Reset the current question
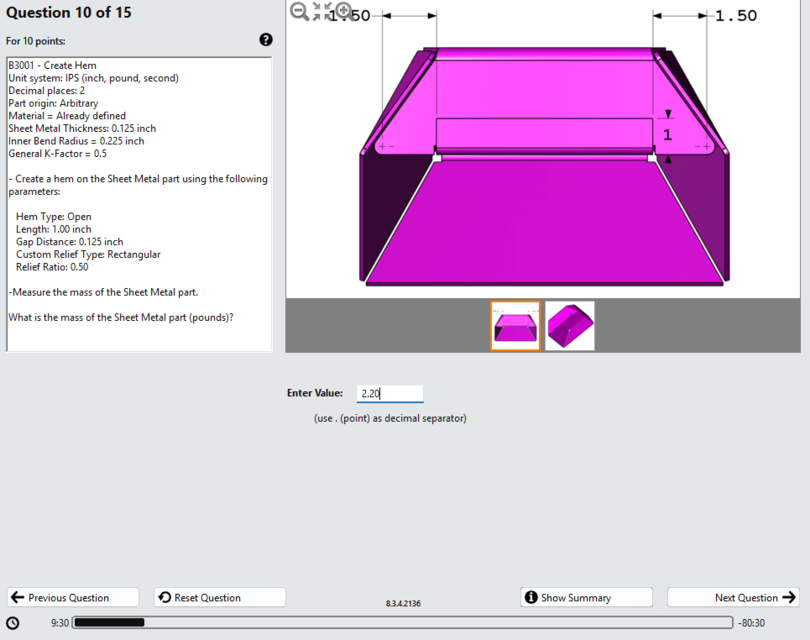Viewport: 810px width, 640px height. [219, 597]
